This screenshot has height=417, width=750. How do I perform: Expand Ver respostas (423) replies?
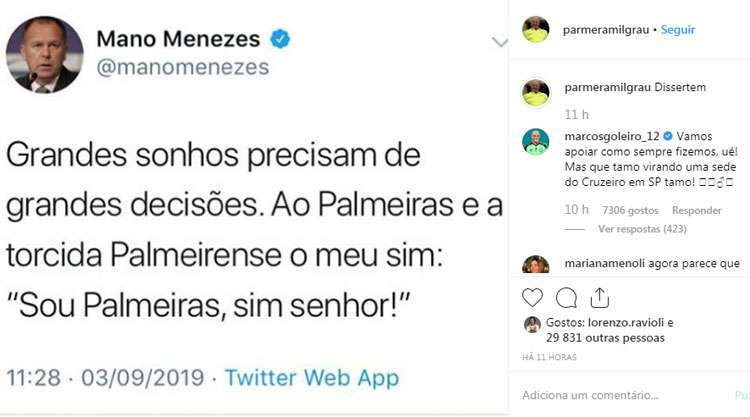pyautogui.click(x=639, y=229)
